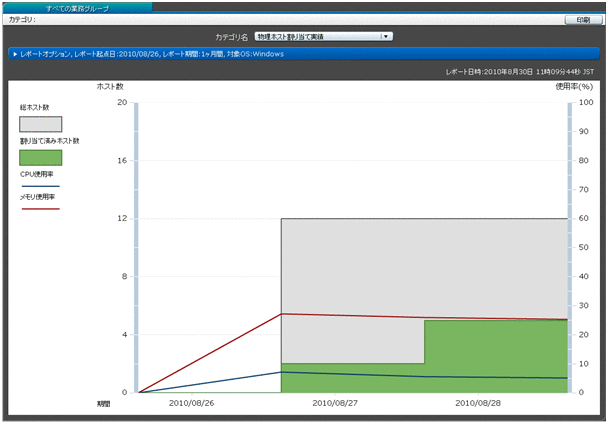609x425 pixels.
Task: Click the blue CPU使用率 legend line
Action: [x=41, y=186]
